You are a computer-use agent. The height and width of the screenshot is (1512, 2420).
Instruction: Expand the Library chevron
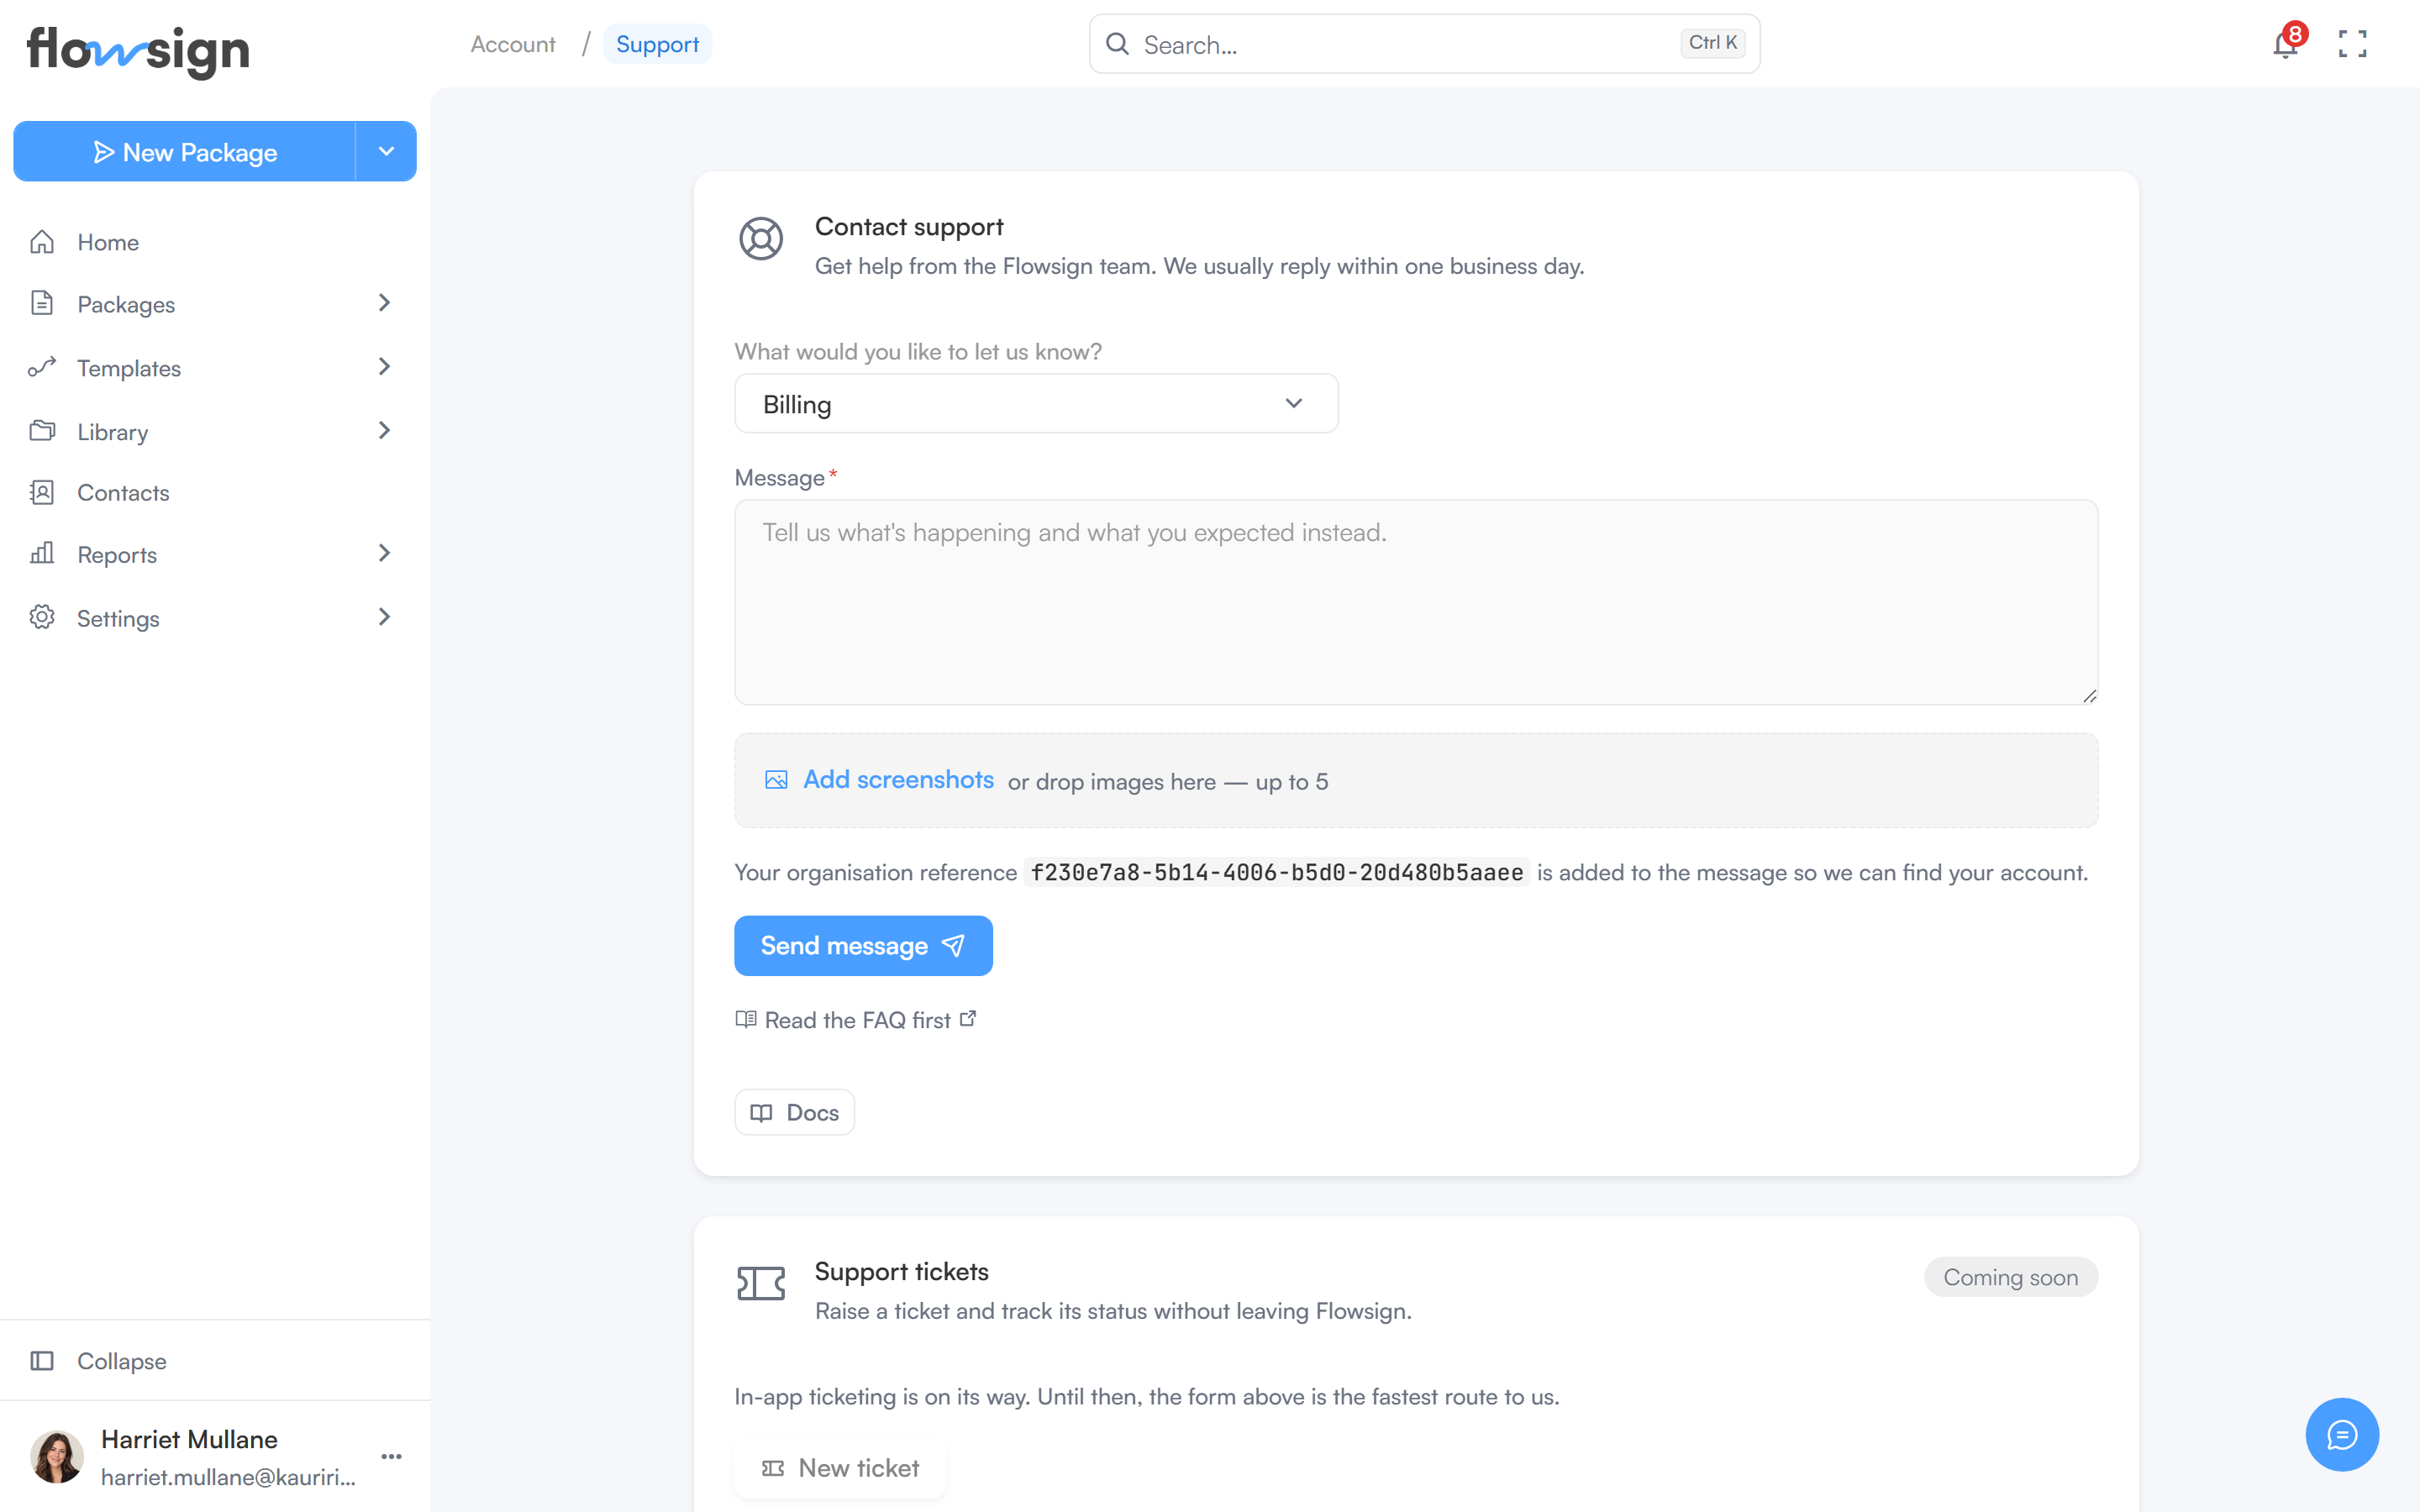[x=384, y=430]
